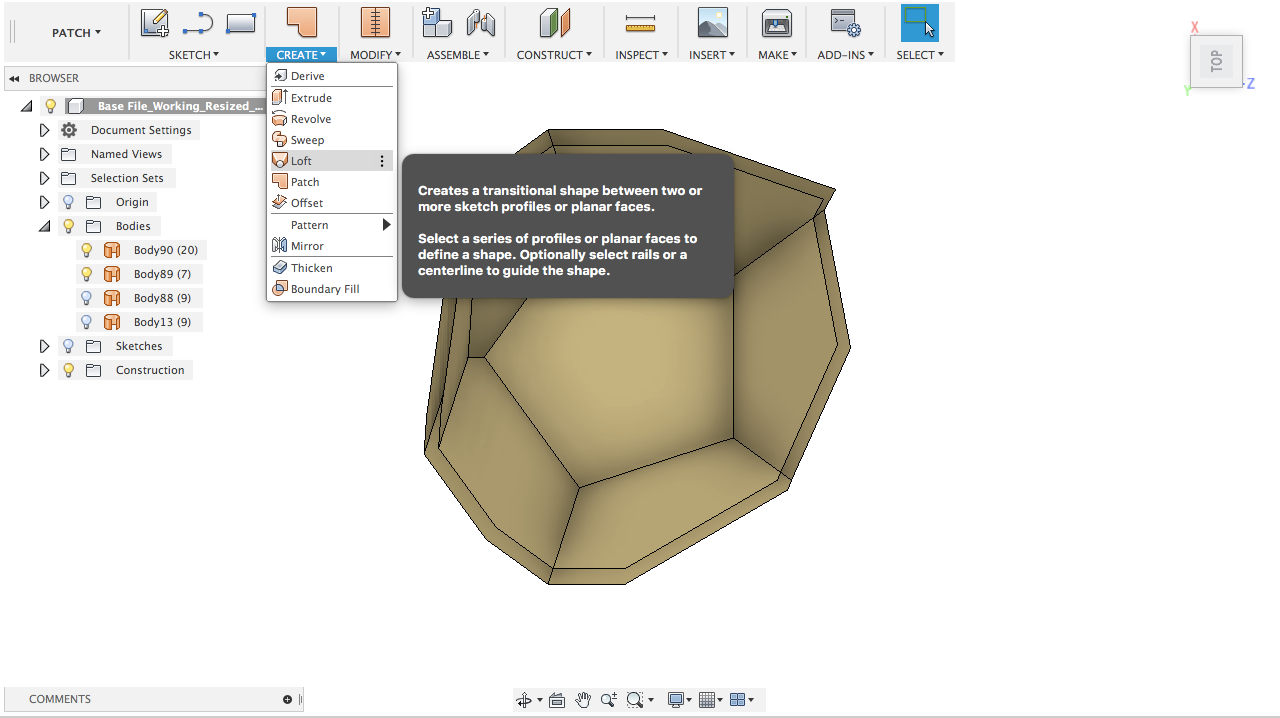Pick the sketch Rectangle tool icon
The image size is (1280, 718).
point(241,23)
